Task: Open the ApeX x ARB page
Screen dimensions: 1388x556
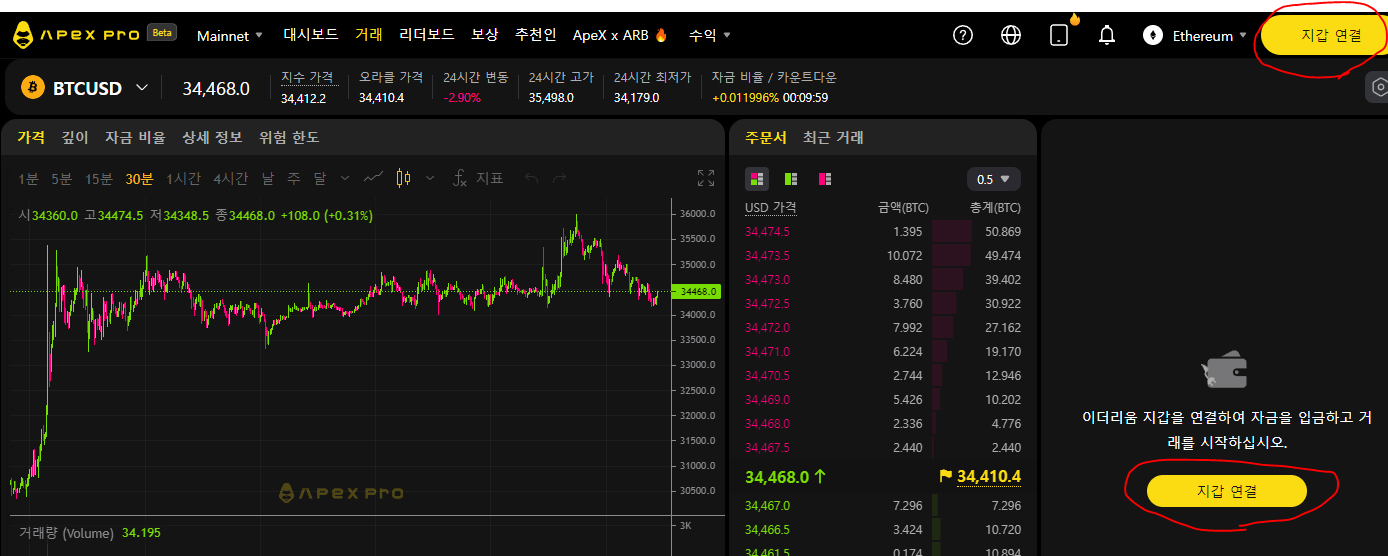Action: click(610, 35)
